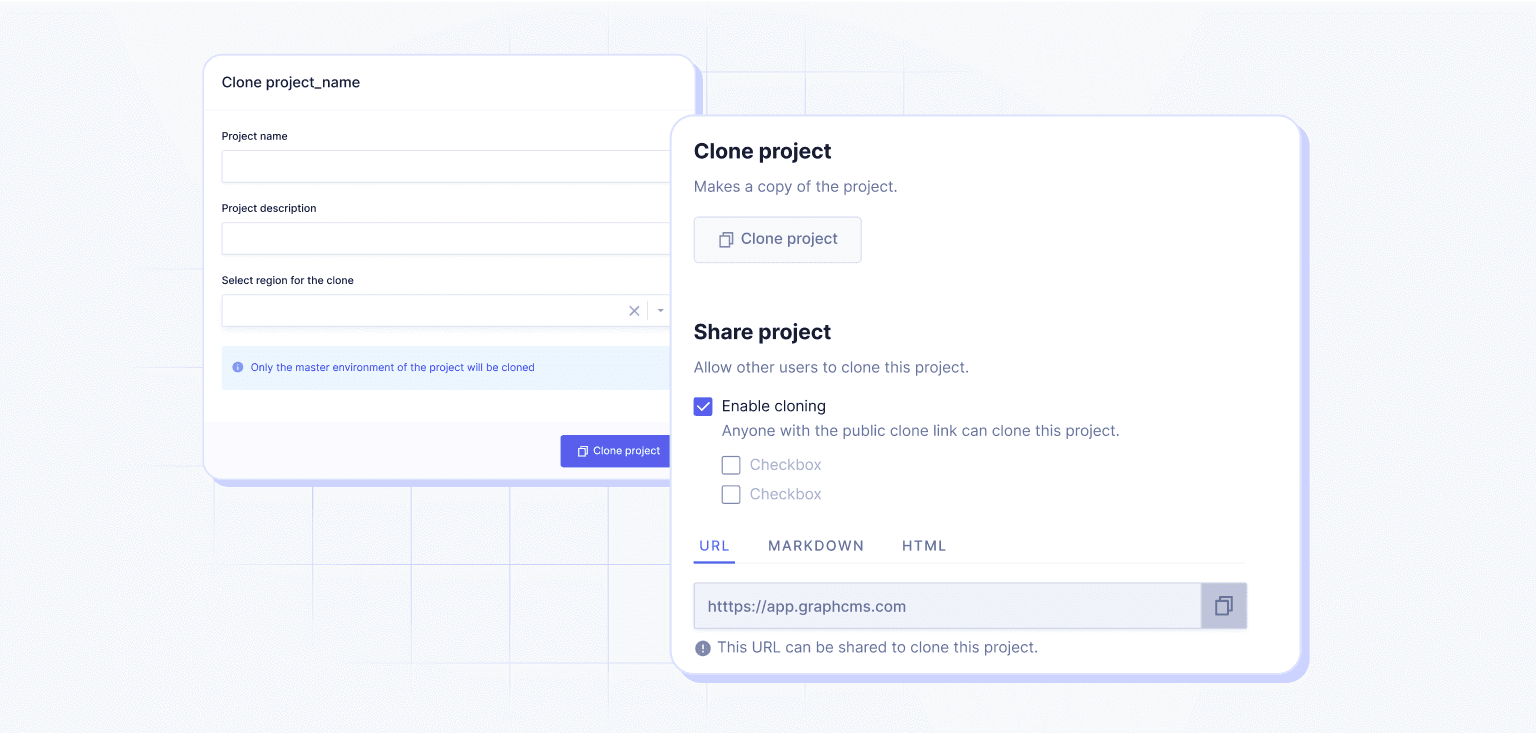
Task: Open the region dropdown arrow
Action: coord(660,311)
